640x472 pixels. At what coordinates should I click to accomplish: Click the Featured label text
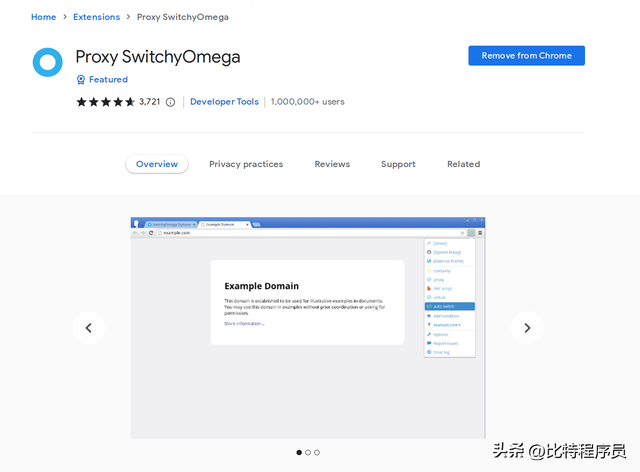tap(108, 79)
